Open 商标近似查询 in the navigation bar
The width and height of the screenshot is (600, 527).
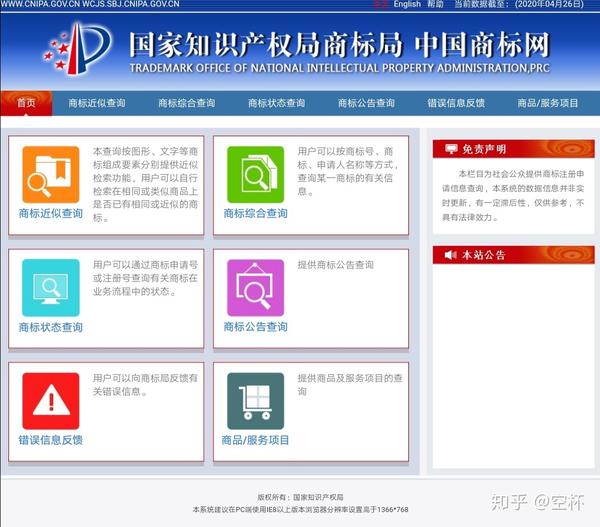tap(97, 103)
